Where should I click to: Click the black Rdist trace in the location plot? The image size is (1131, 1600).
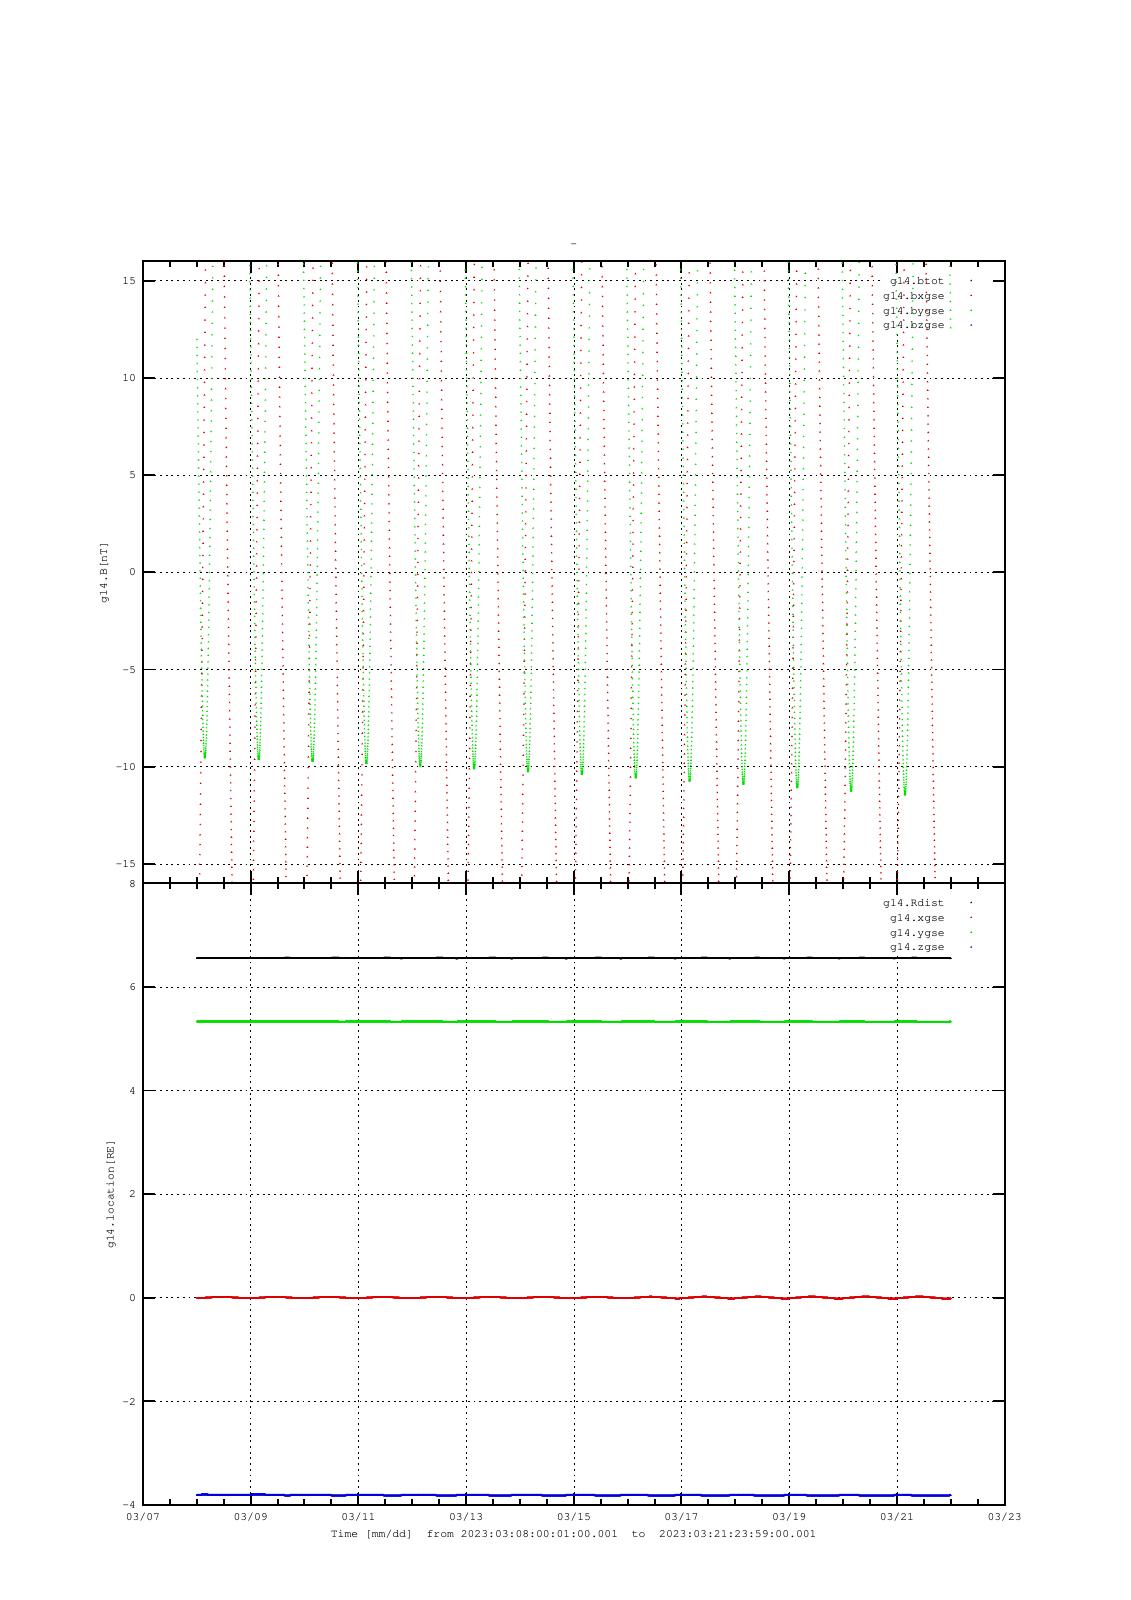(x=573, y=958)
